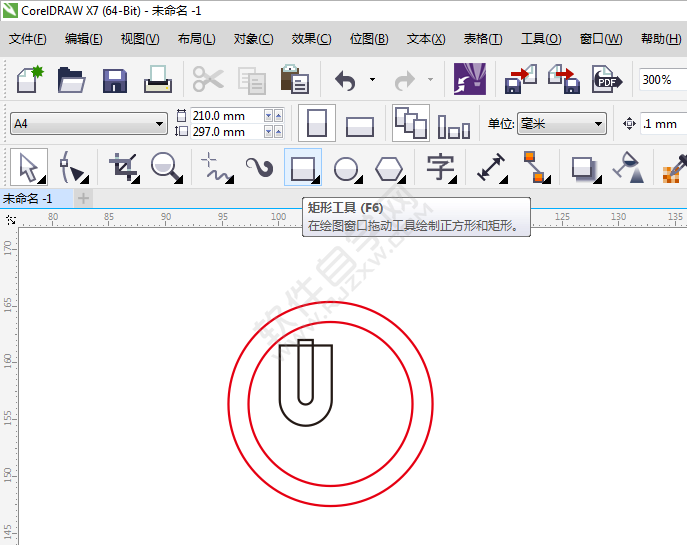The width and height of the screenshot is (687, 545).
Task: Click the Copy icon
Action: [x=251, y=81]
